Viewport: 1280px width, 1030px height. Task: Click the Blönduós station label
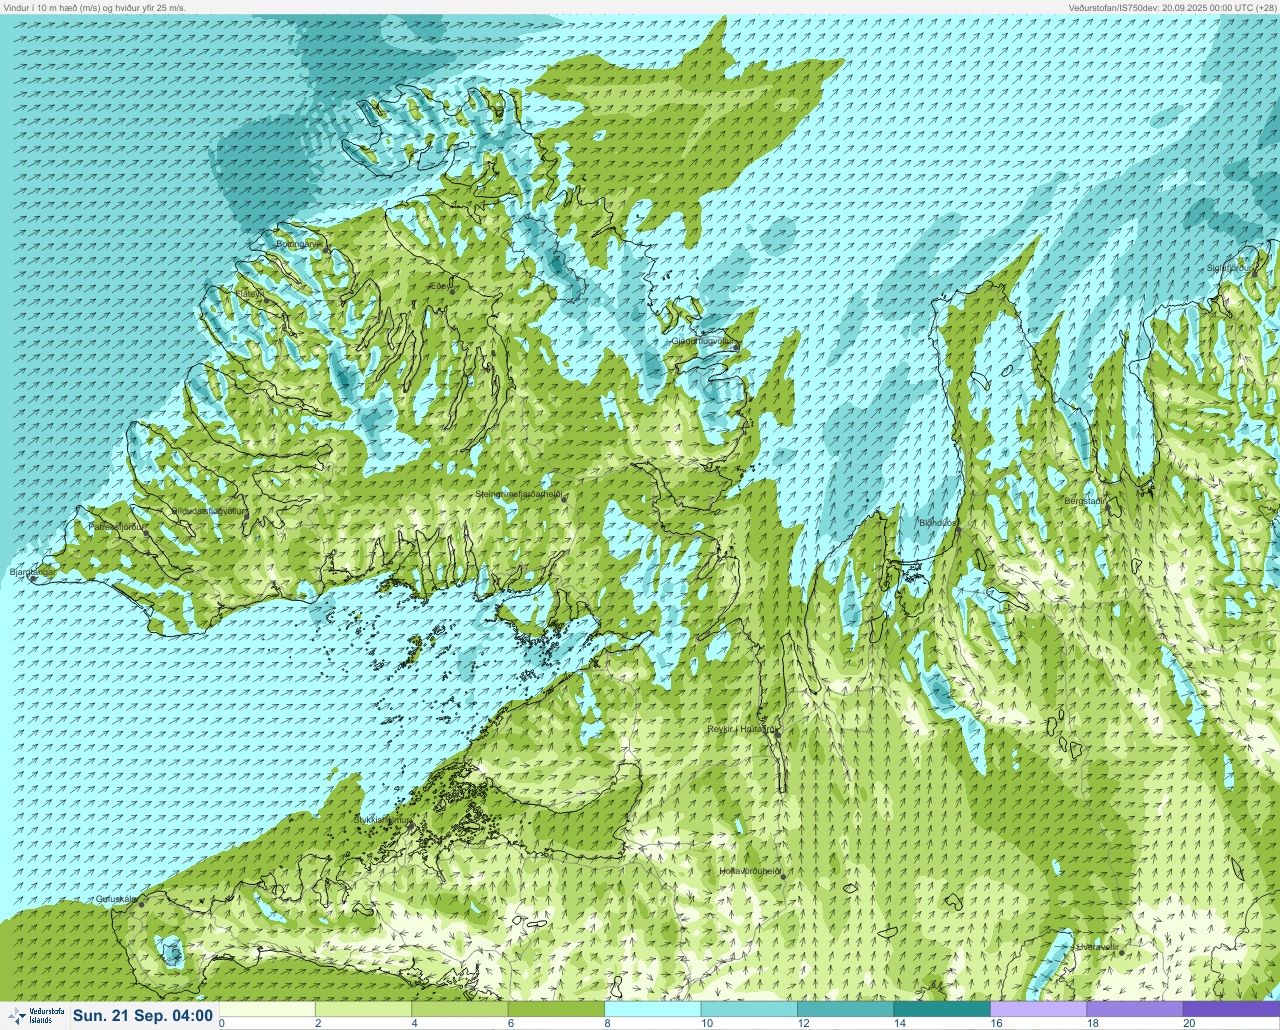938,522
